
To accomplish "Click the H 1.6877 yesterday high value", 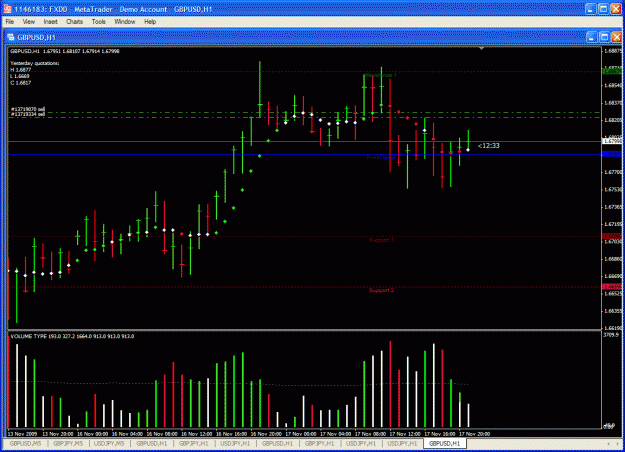I will (20, 70).
